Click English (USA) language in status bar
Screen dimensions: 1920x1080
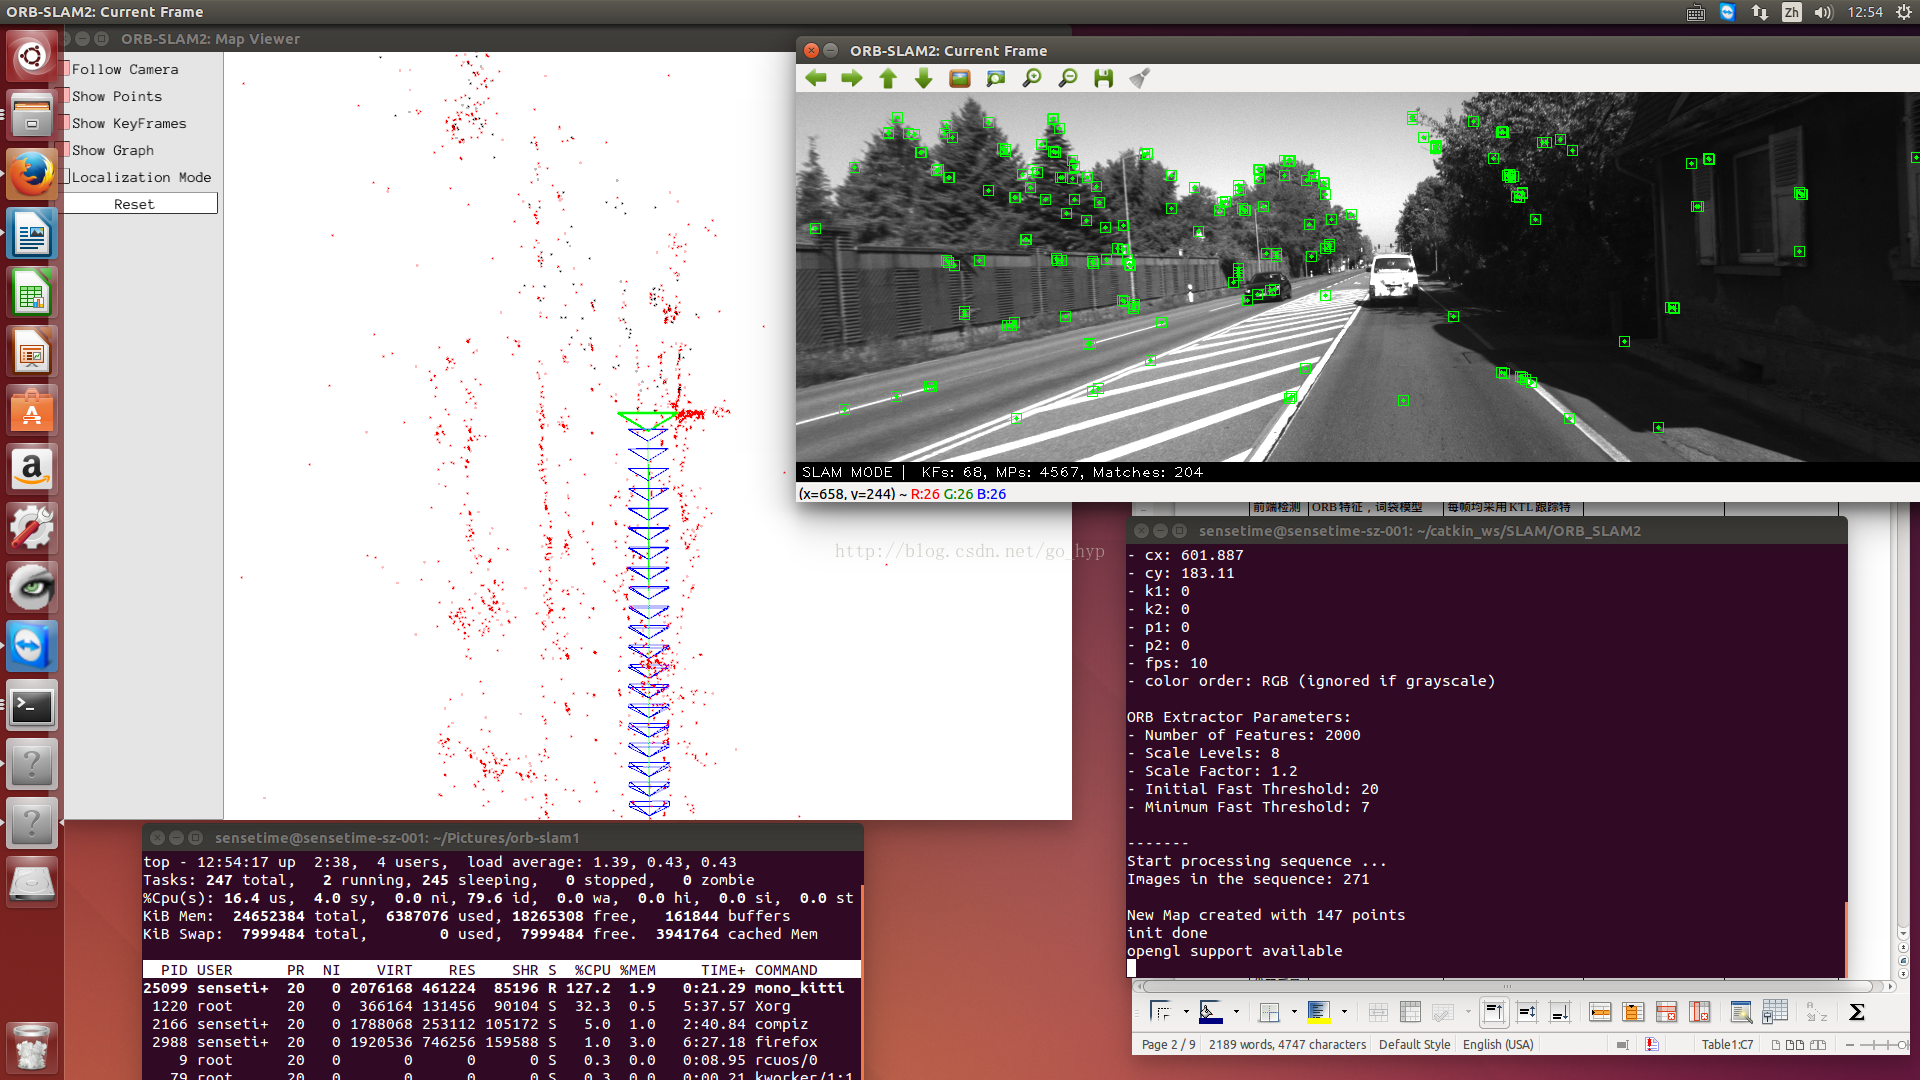coord(1498,1044)
